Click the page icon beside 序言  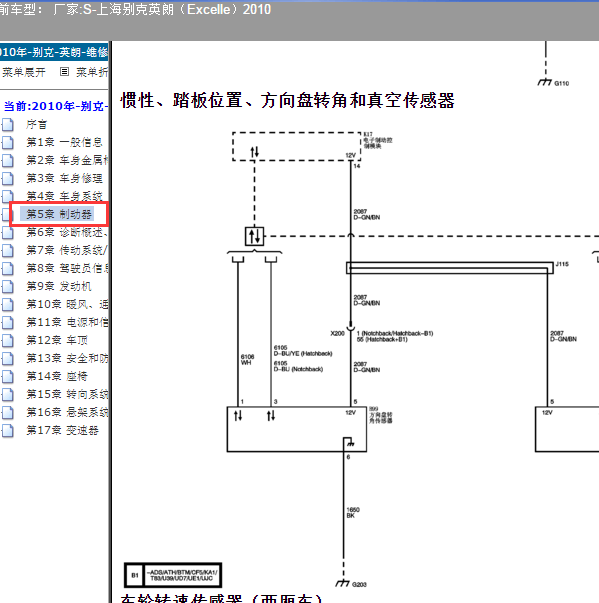coord(7,125)
